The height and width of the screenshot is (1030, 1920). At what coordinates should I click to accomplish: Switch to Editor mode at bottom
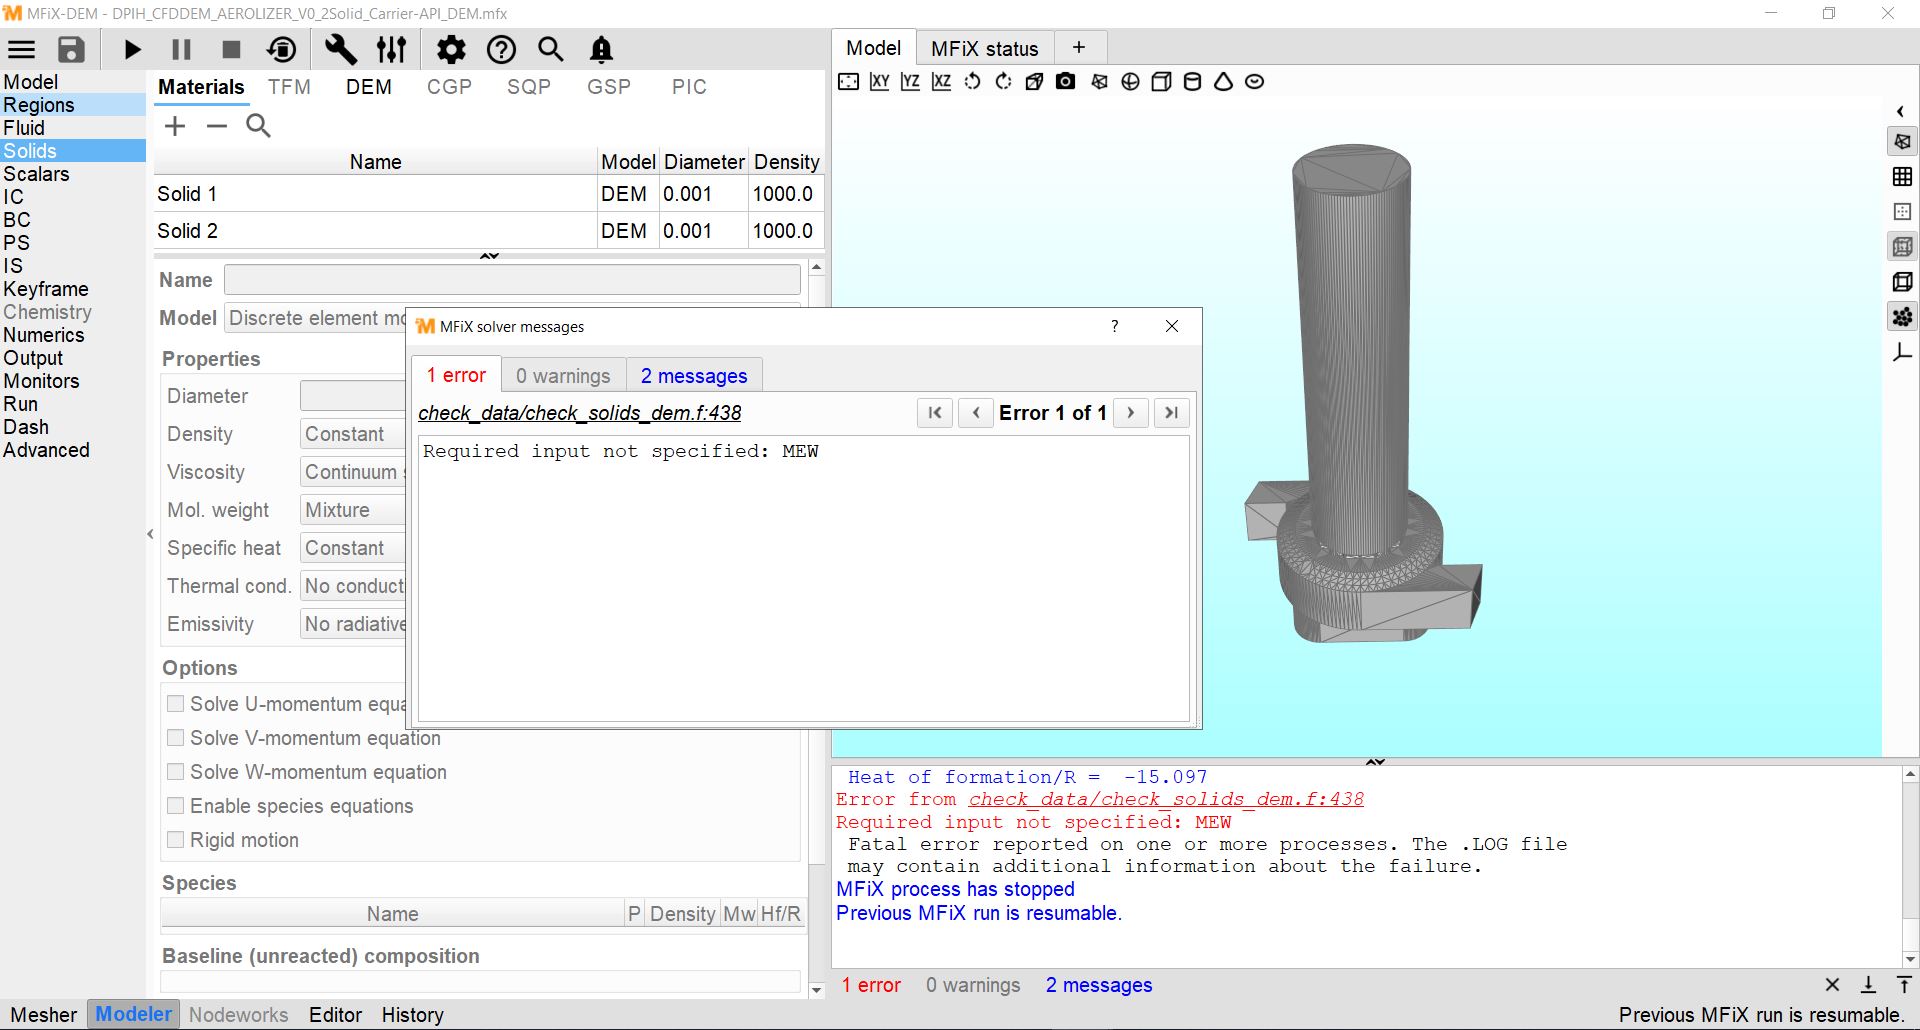[x=335, y=1015]
